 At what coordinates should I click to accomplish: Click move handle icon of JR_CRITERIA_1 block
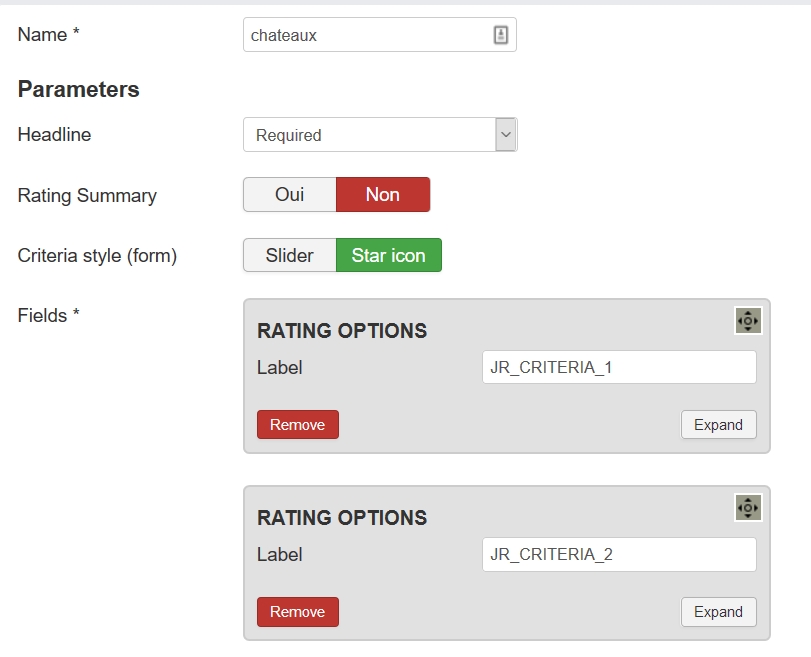point(748,321)
